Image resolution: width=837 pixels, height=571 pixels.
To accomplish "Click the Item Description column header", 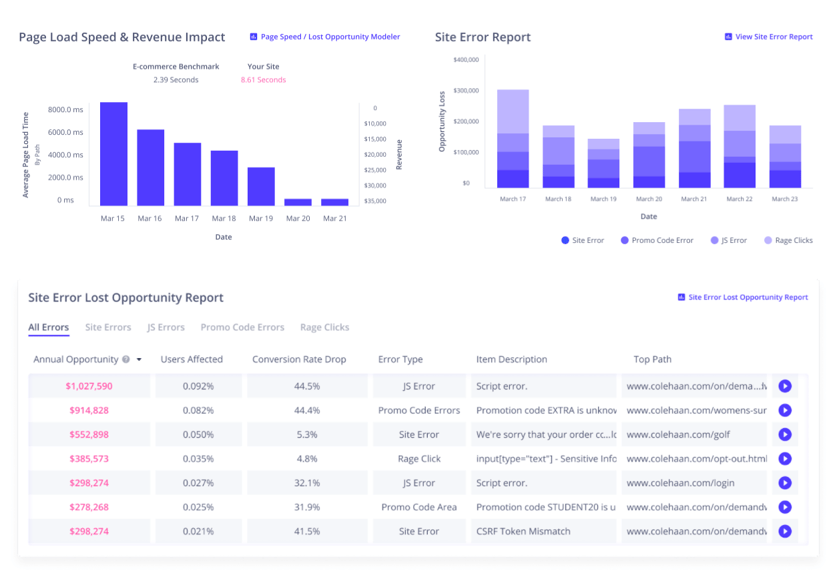I will pyautogui.click(x=511, y=359).
